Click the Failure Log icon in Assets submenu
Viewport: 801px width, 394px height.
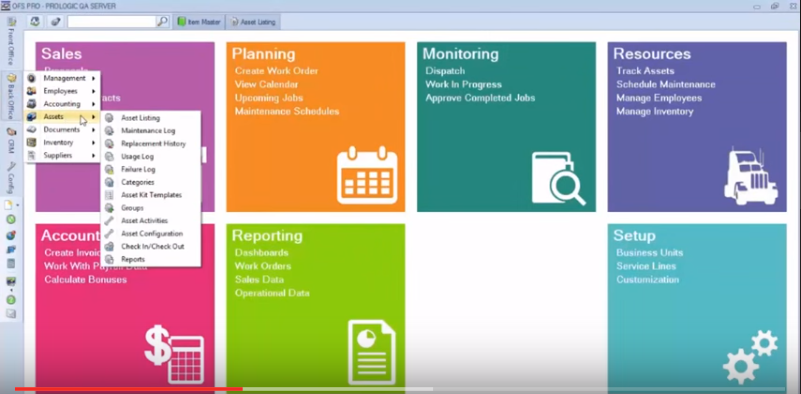coord(109,169)
